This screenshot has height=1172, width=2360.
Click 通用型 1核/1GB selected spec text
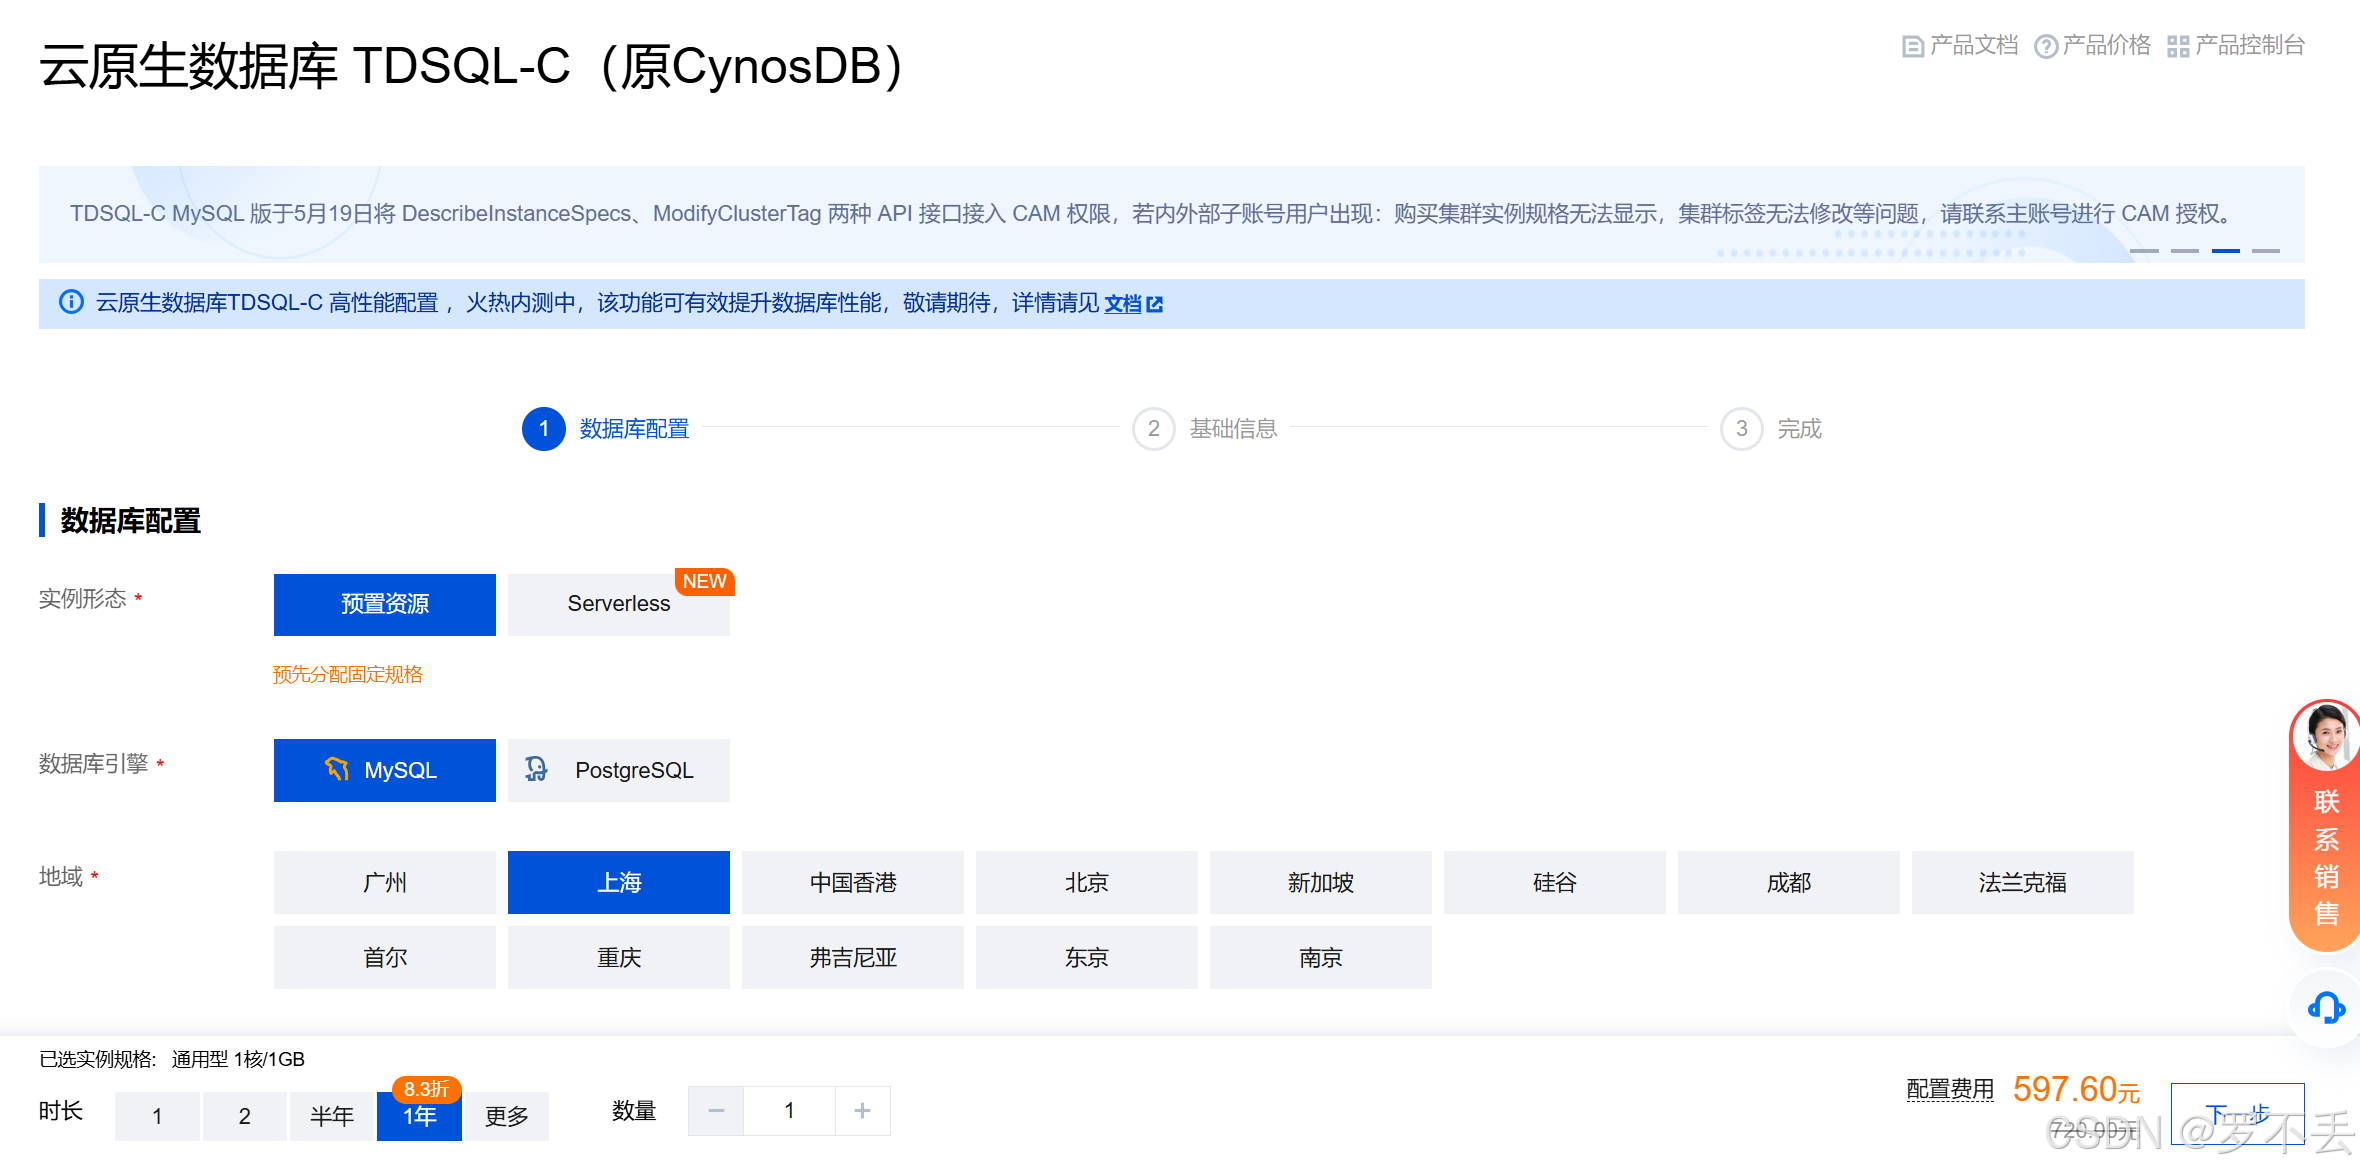238,1059
